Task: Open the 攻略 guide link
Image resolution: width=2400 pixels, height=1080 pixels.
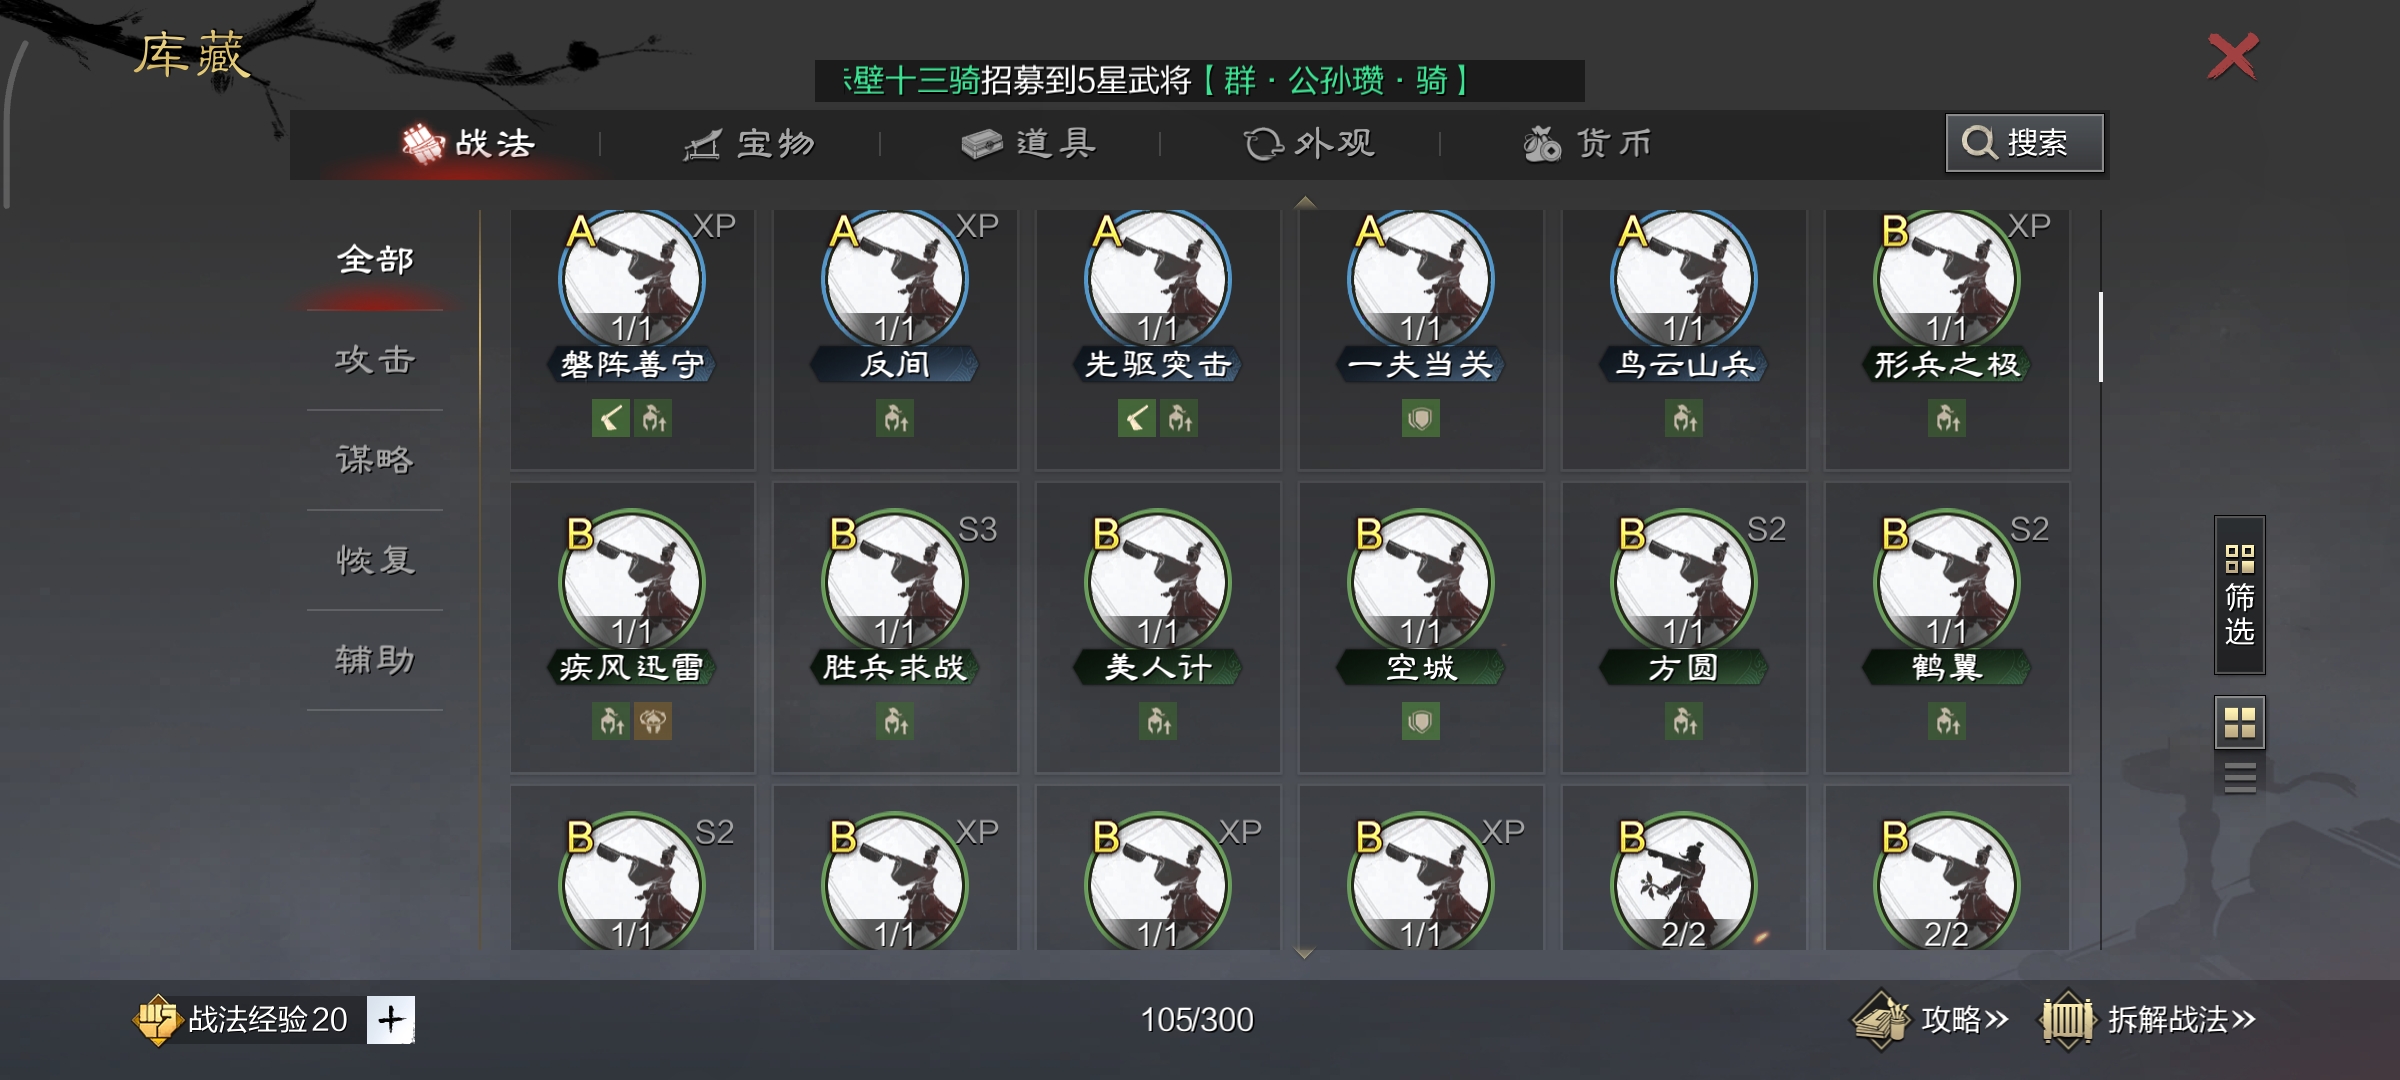Action: [x=1930, y=1020]
